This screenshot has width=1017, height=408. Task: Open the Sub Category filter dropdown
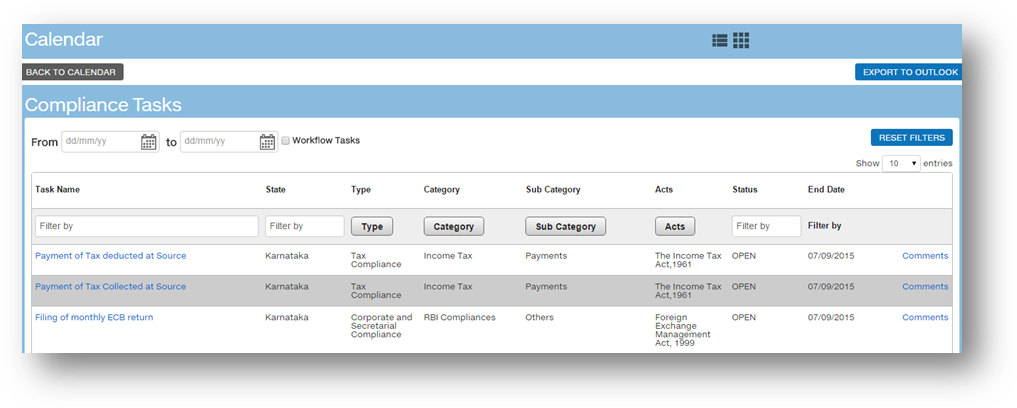(565, 227)
